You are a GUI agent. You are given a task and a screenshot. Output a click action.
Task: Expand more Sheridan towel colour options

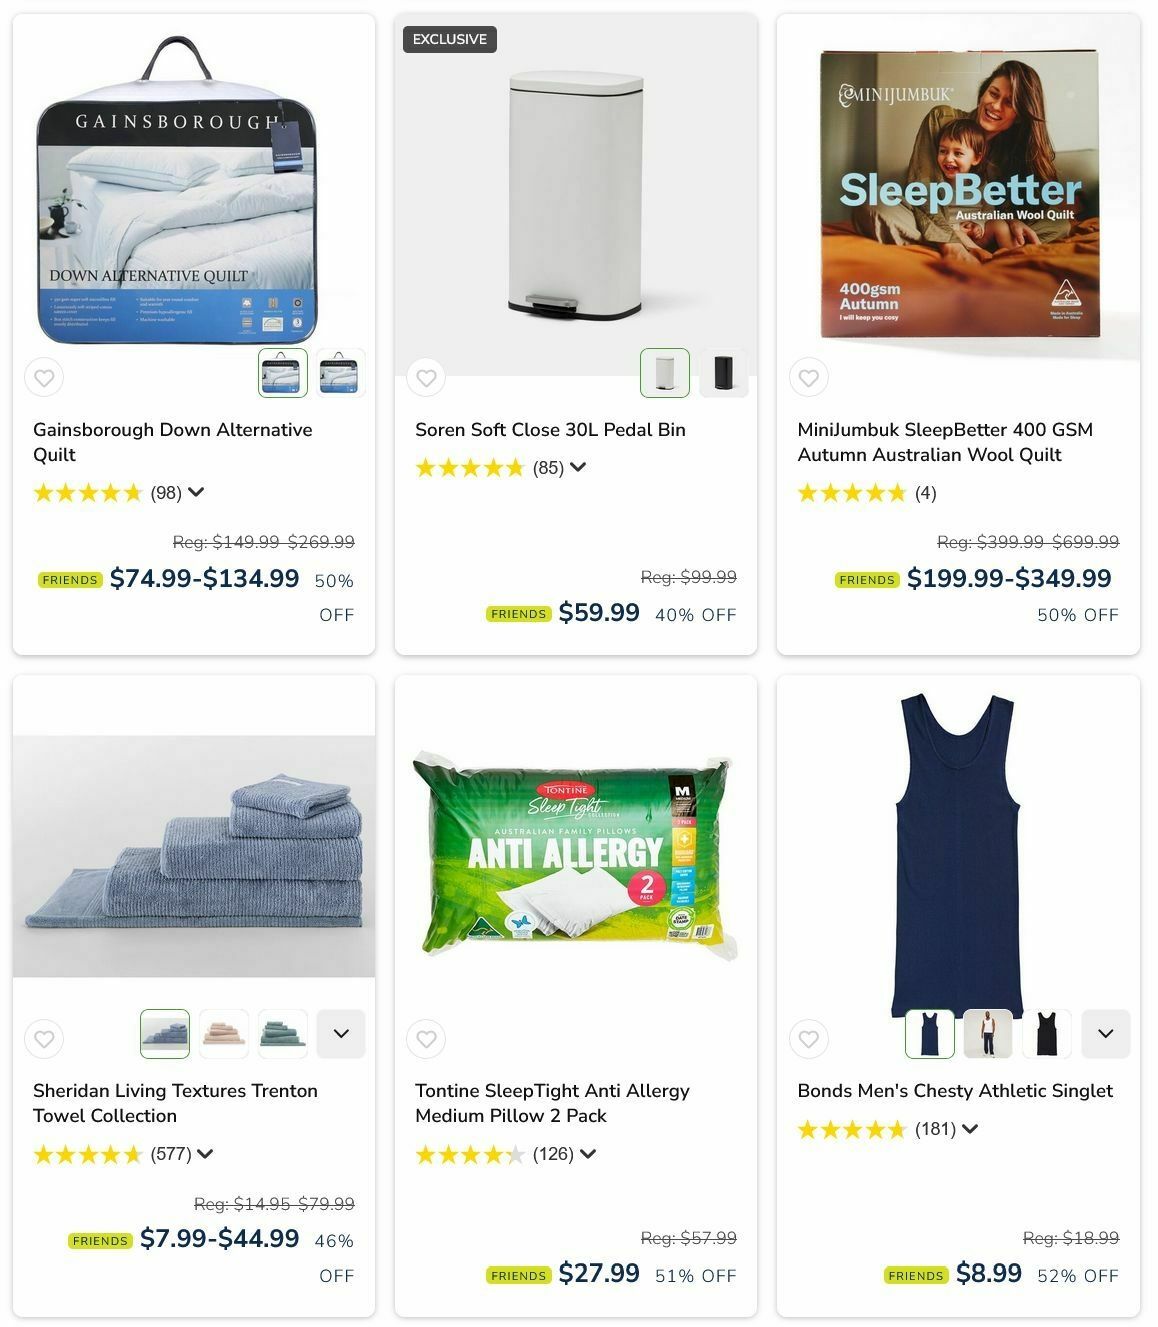click(x=341, y=1034)
